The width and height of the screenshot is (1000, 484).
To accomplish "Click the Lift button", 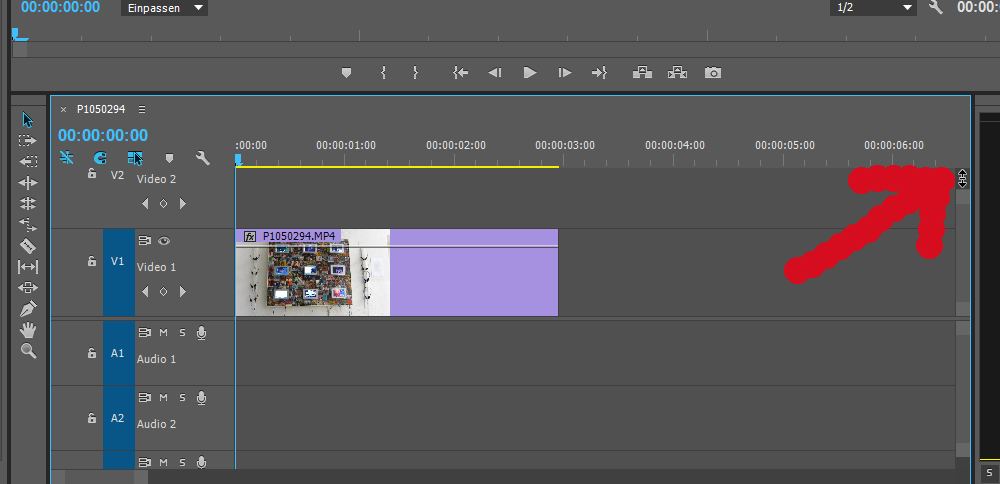I will 642,73.
